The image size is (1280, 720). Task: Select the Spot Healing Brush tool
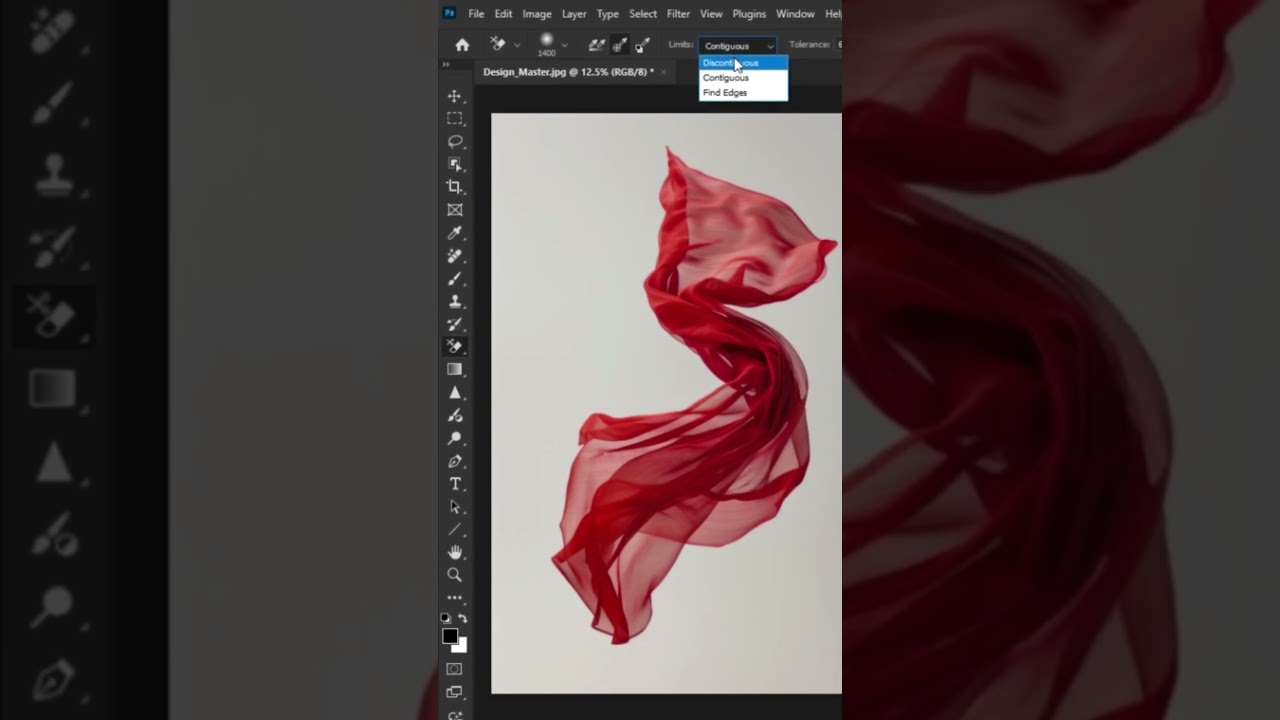pos(455,256)
